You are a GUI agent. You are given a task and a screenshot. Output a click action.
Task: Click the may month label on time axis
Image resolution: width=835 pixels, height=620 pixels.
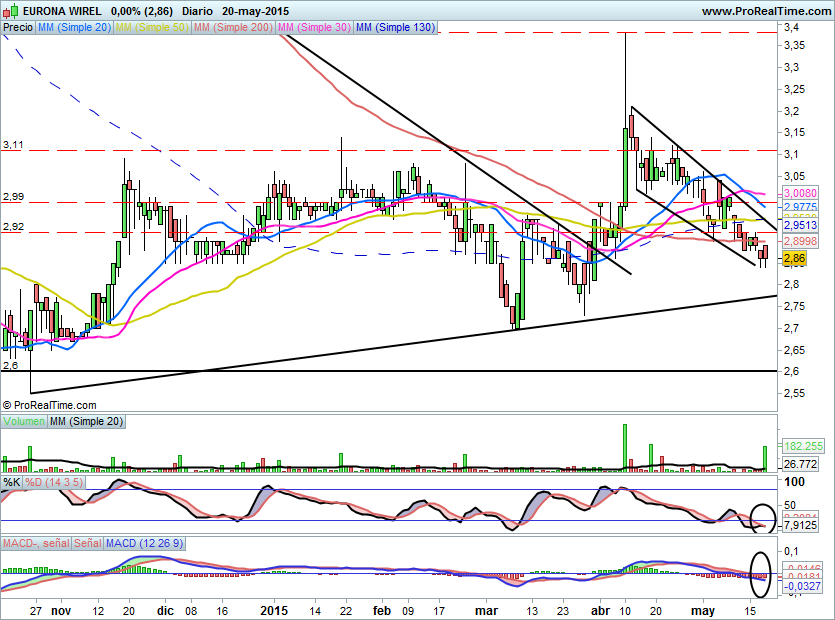click(x=702, y=611)
